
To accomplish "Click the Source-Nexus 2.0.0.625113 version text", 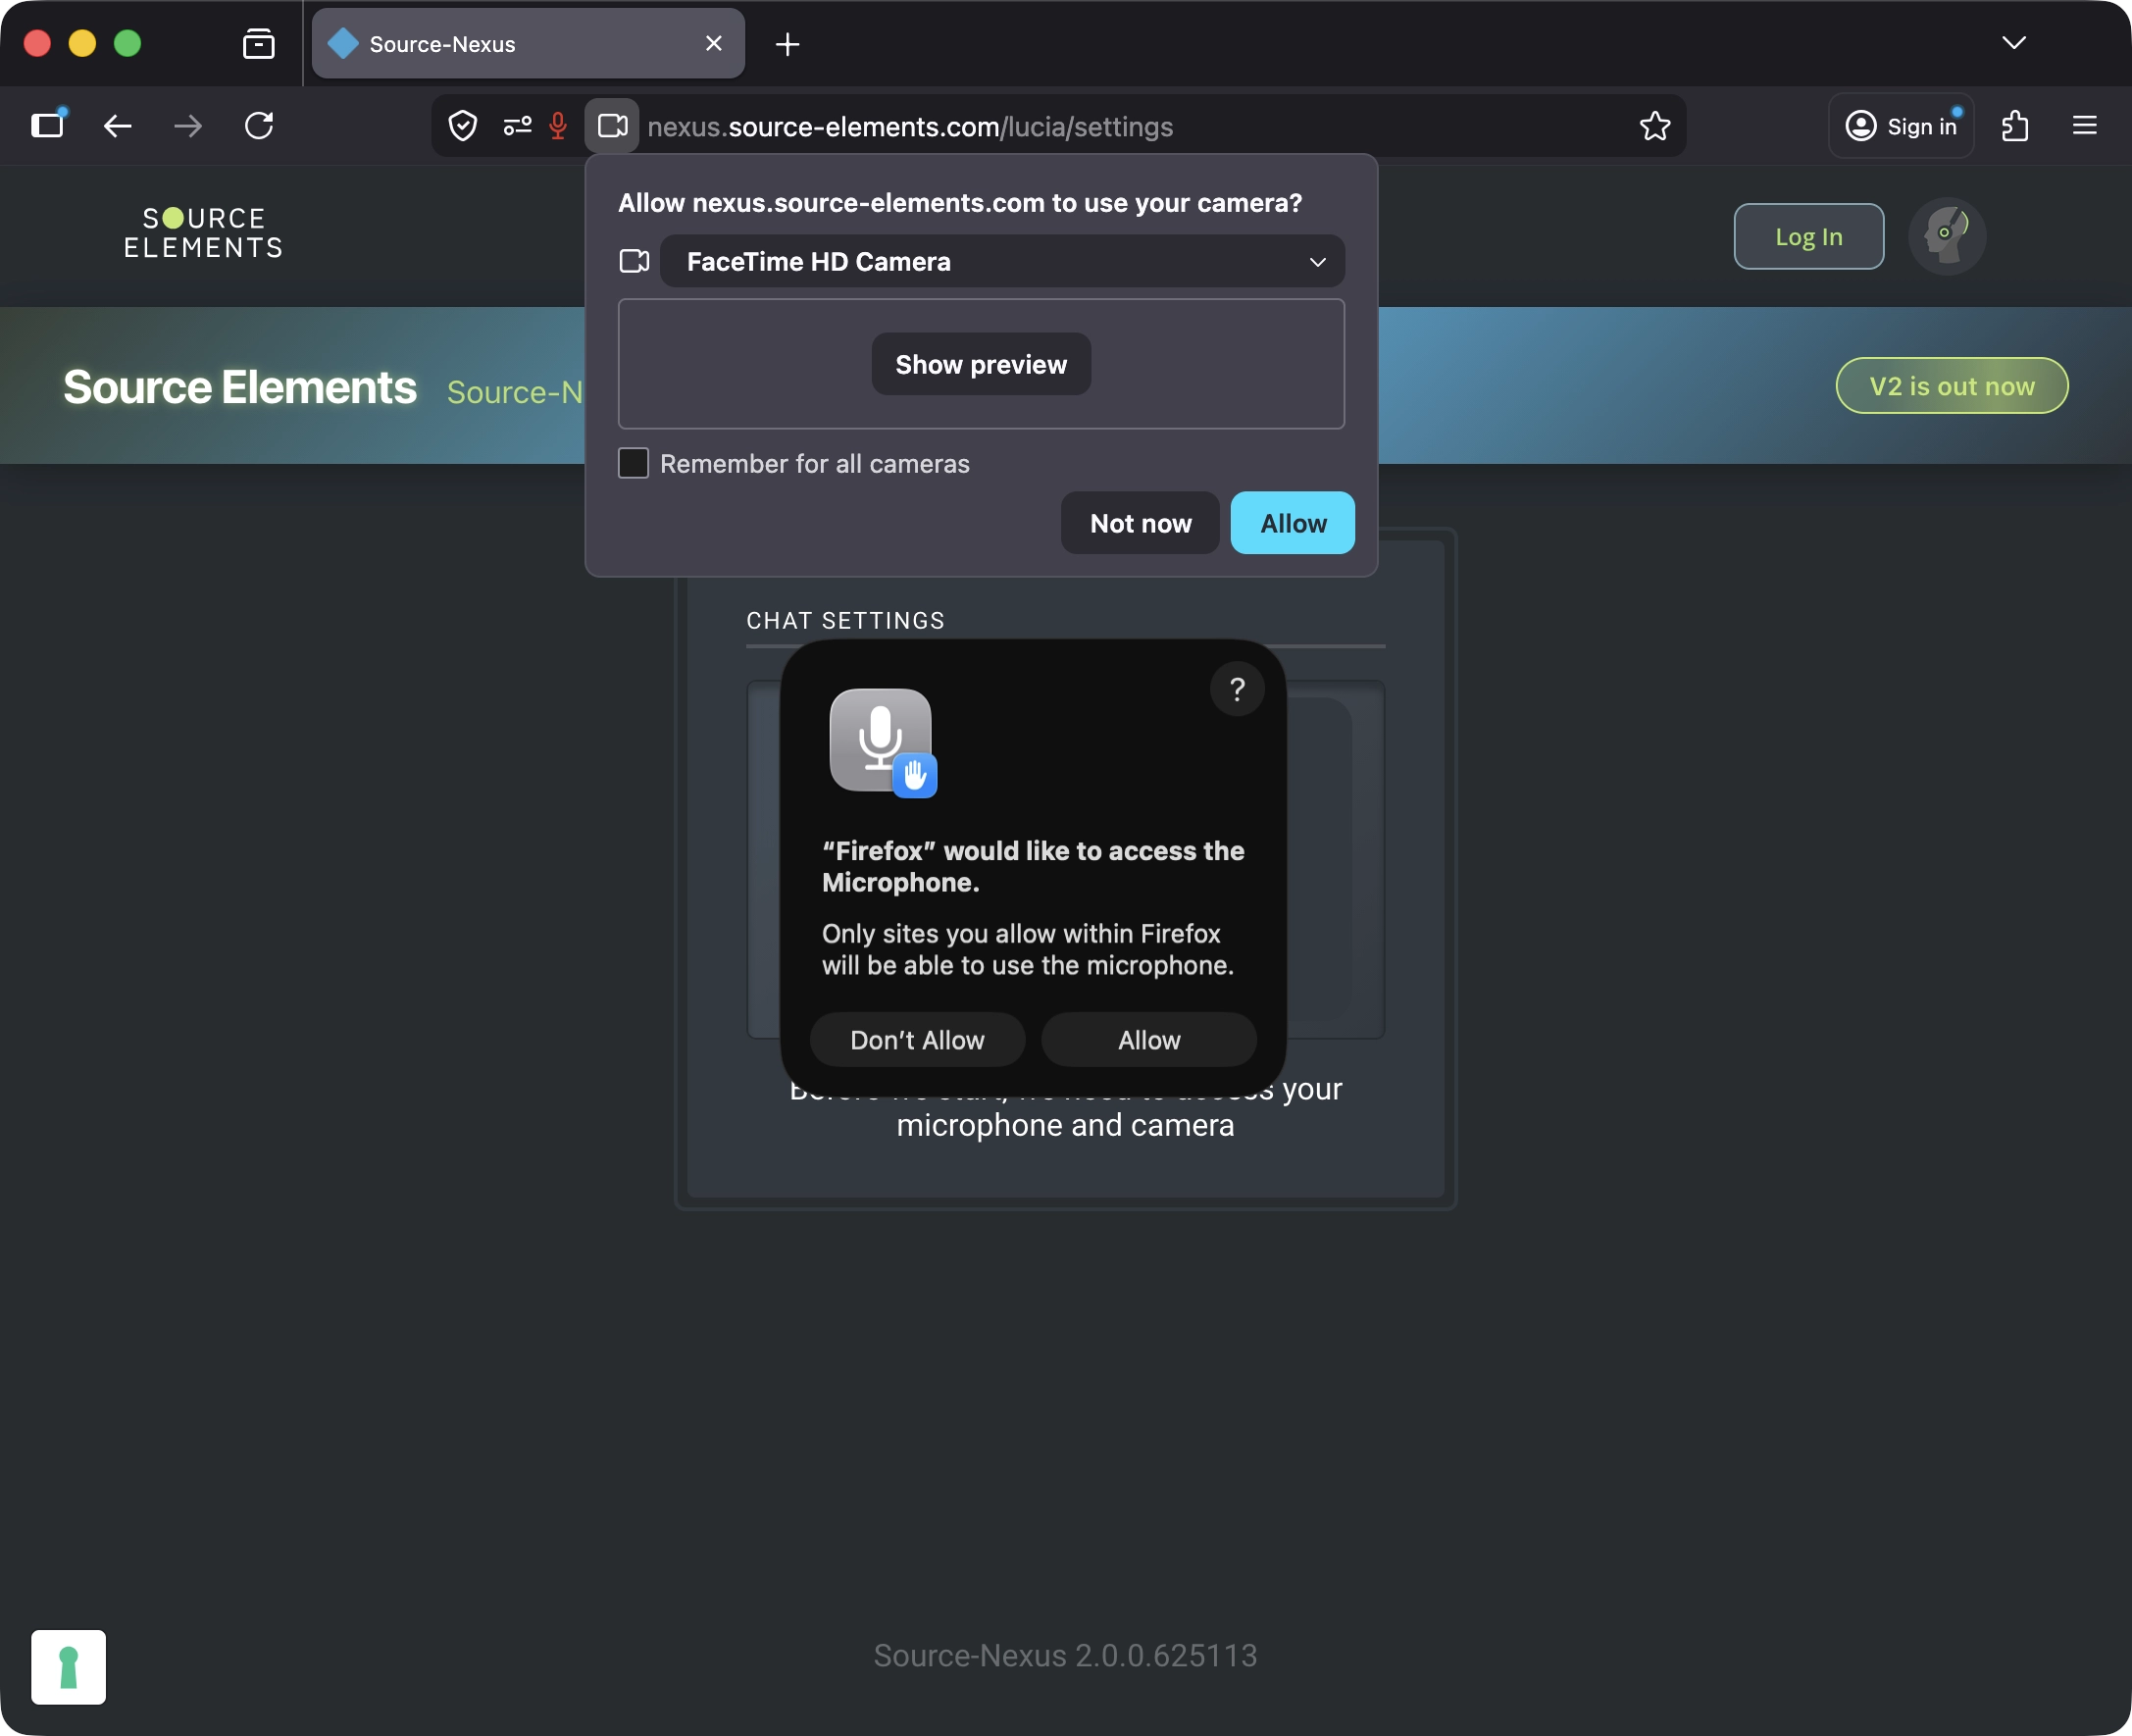I will pyautogui.click(x=1066, y=1655).
